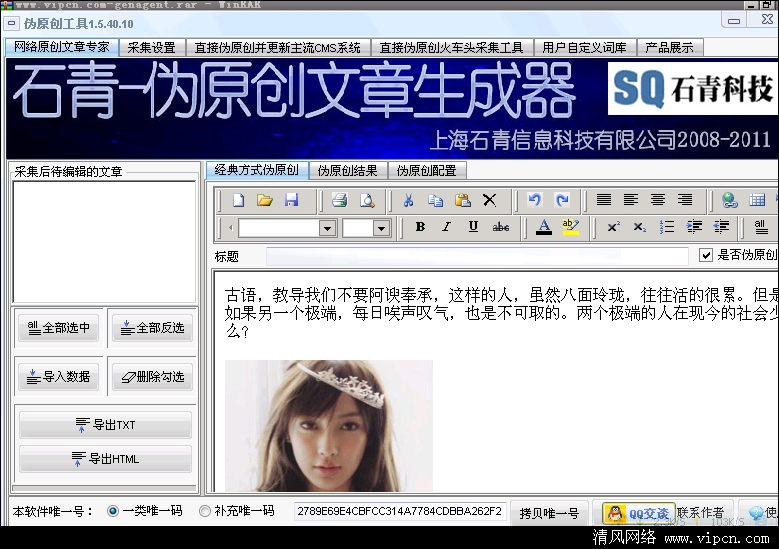The height and width of the screenshot is (549, 779).
Task: Switch to 网络原创文章专家 tab
Action: (62, 47)
